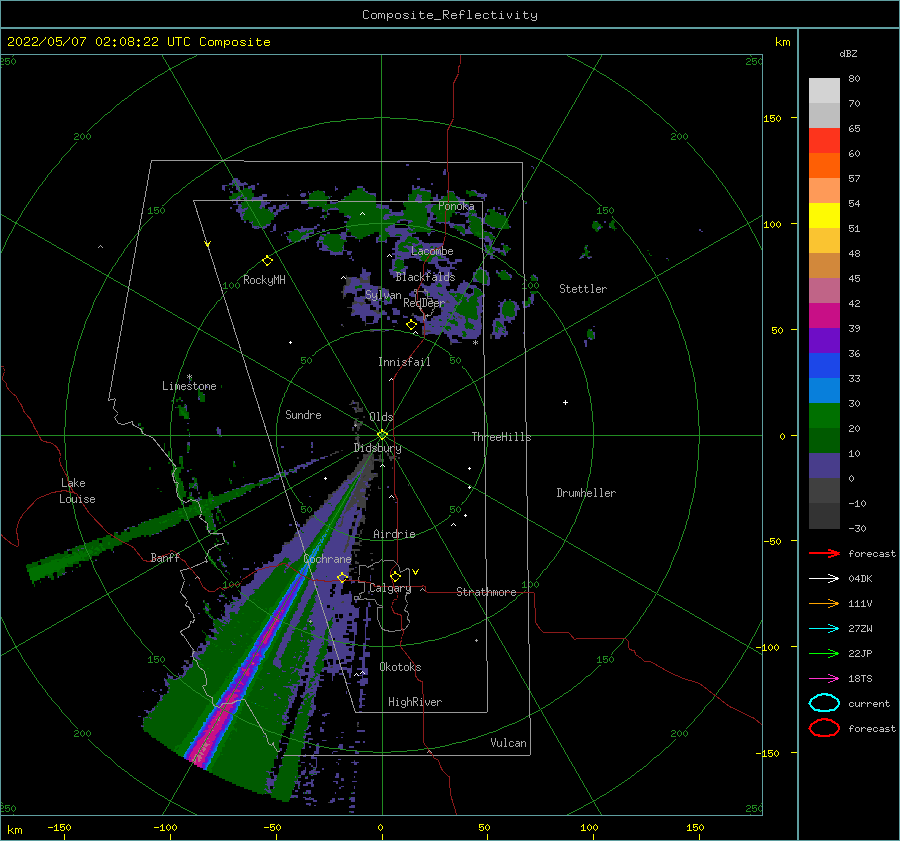Click the ThreeHills city label

coord(501,437)
